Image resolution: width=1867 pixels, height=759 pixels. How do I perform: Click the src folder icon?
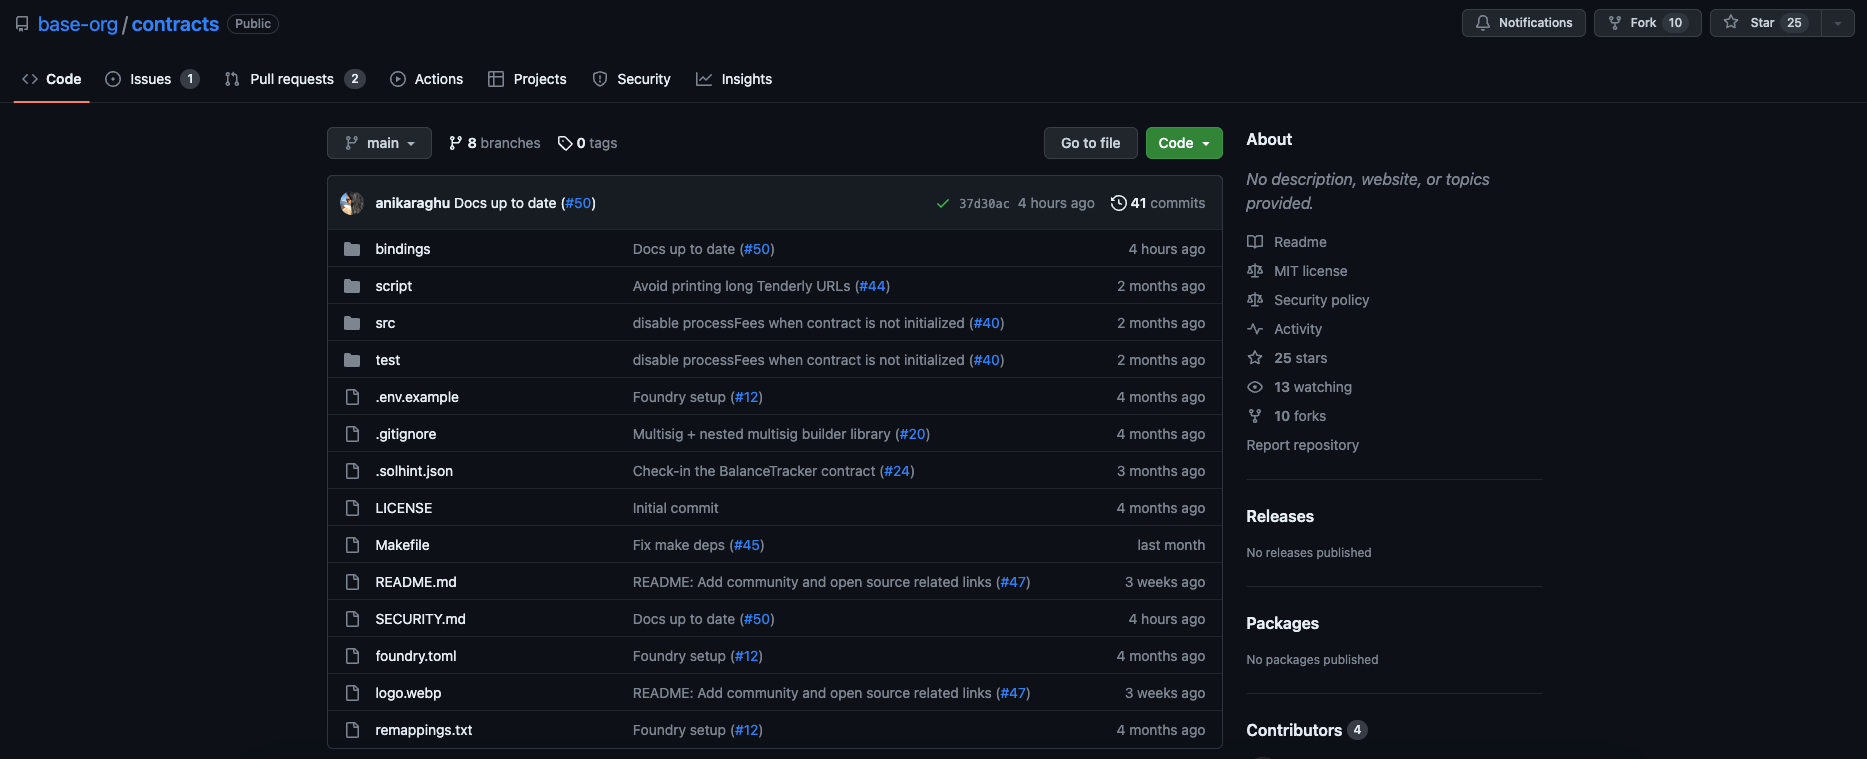pyautogui.click(x=352, y=323)
